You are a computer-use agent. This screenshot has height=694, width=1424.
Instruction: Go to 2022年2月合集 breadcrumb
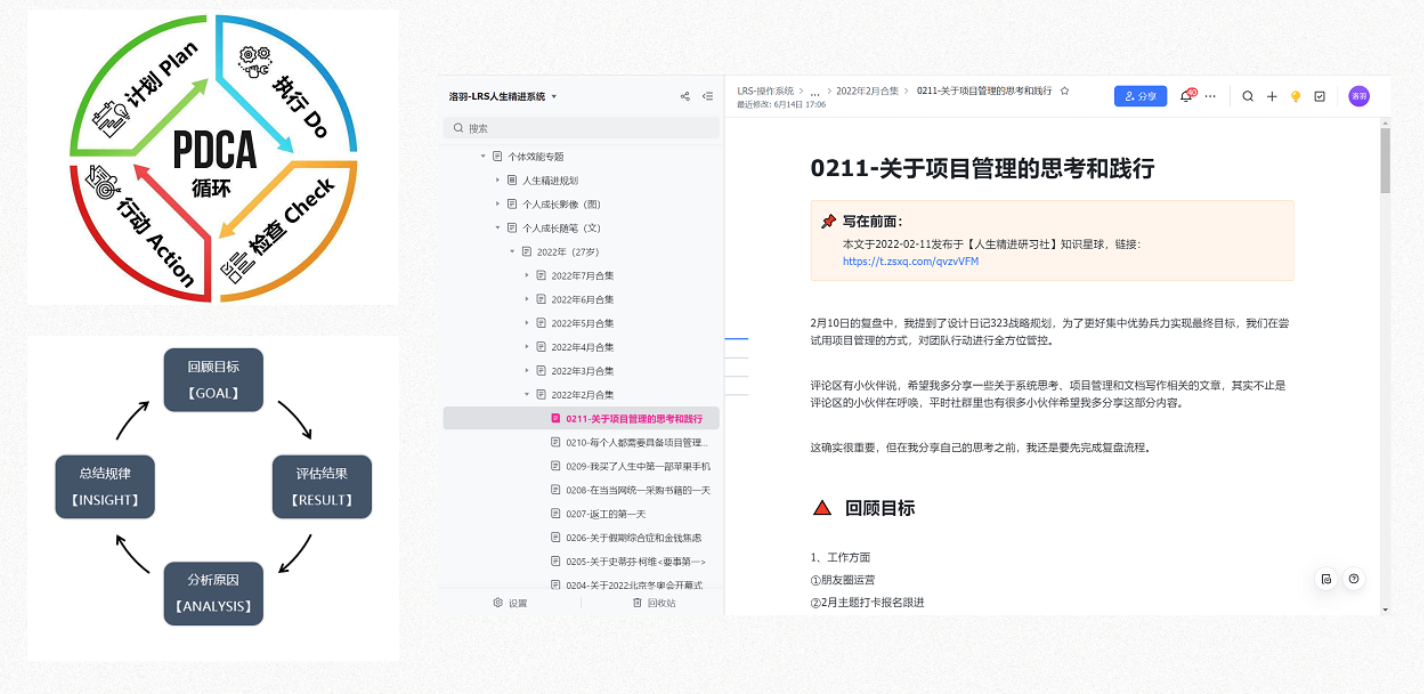pyautogui.click(x=867, y=91)
